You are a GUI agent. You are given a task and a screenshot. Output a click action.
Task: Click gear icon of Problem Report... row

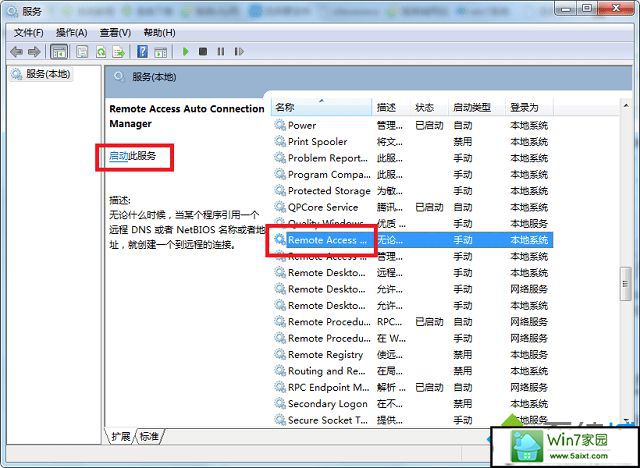point(280,157)
